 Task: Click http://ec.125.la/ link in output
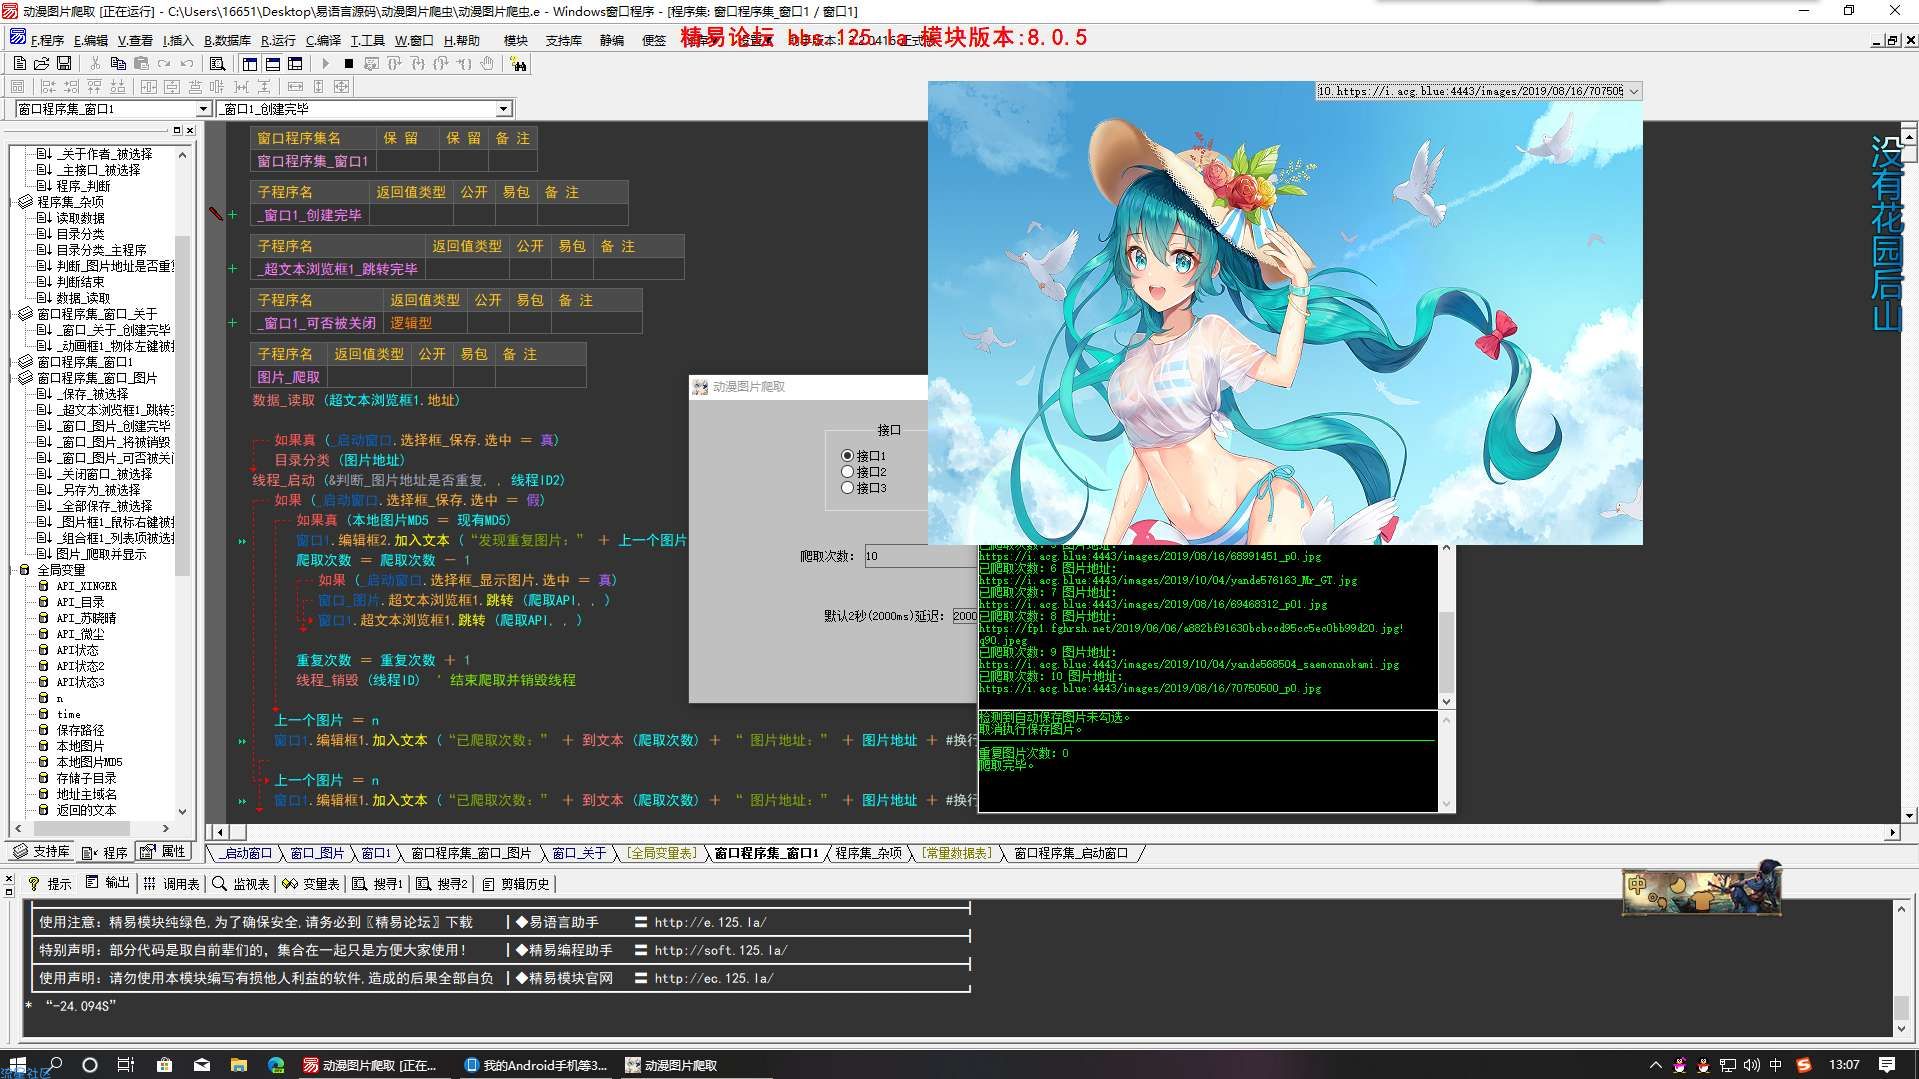pyautogui.click(x=714, y=978)
